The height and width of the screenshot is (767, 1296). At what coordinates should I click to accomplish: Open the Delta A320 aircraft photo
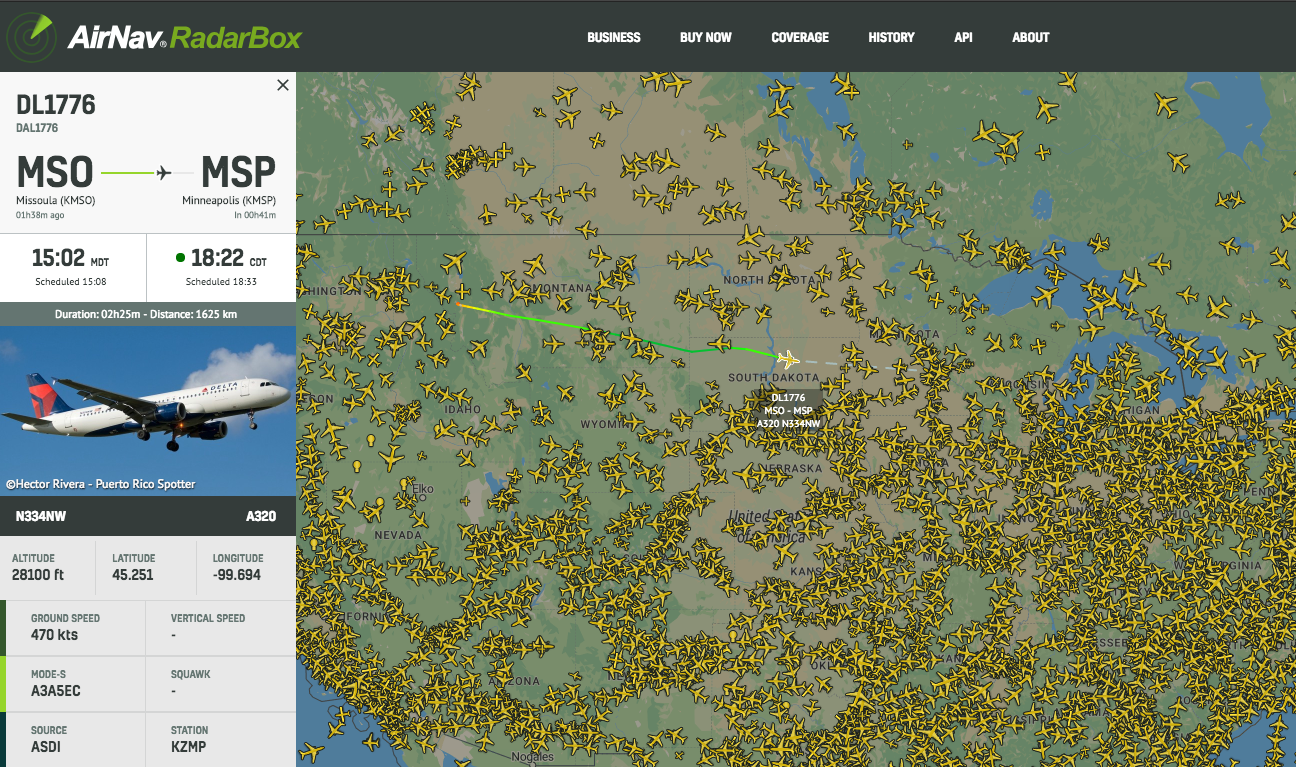click(x=148, y=410)
